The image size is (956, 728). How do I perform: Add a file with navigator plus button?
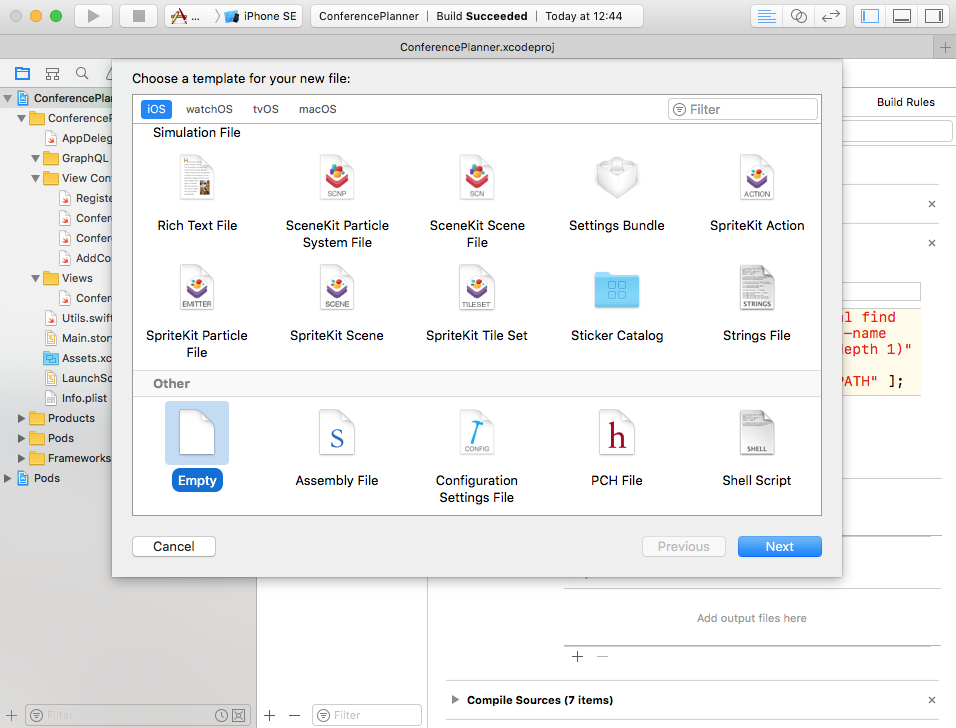pyautogui.click(x=12, y=715)
